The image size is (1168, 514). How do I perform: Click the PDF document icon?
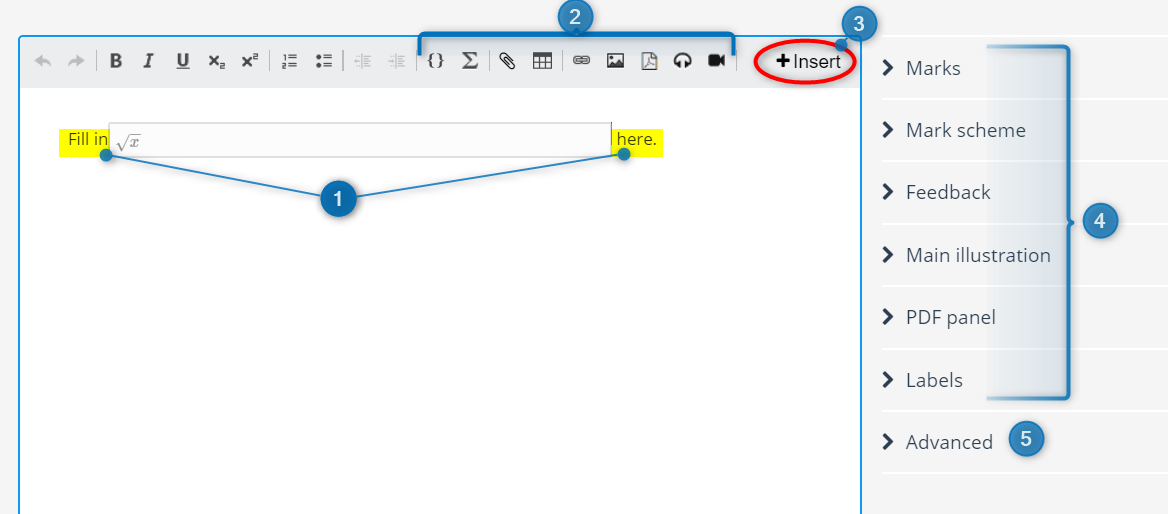[650, 62]
